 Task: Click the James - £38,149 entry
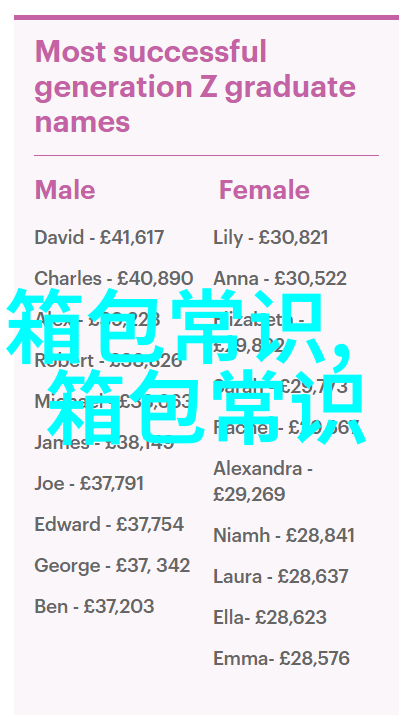tap(104, 442)
